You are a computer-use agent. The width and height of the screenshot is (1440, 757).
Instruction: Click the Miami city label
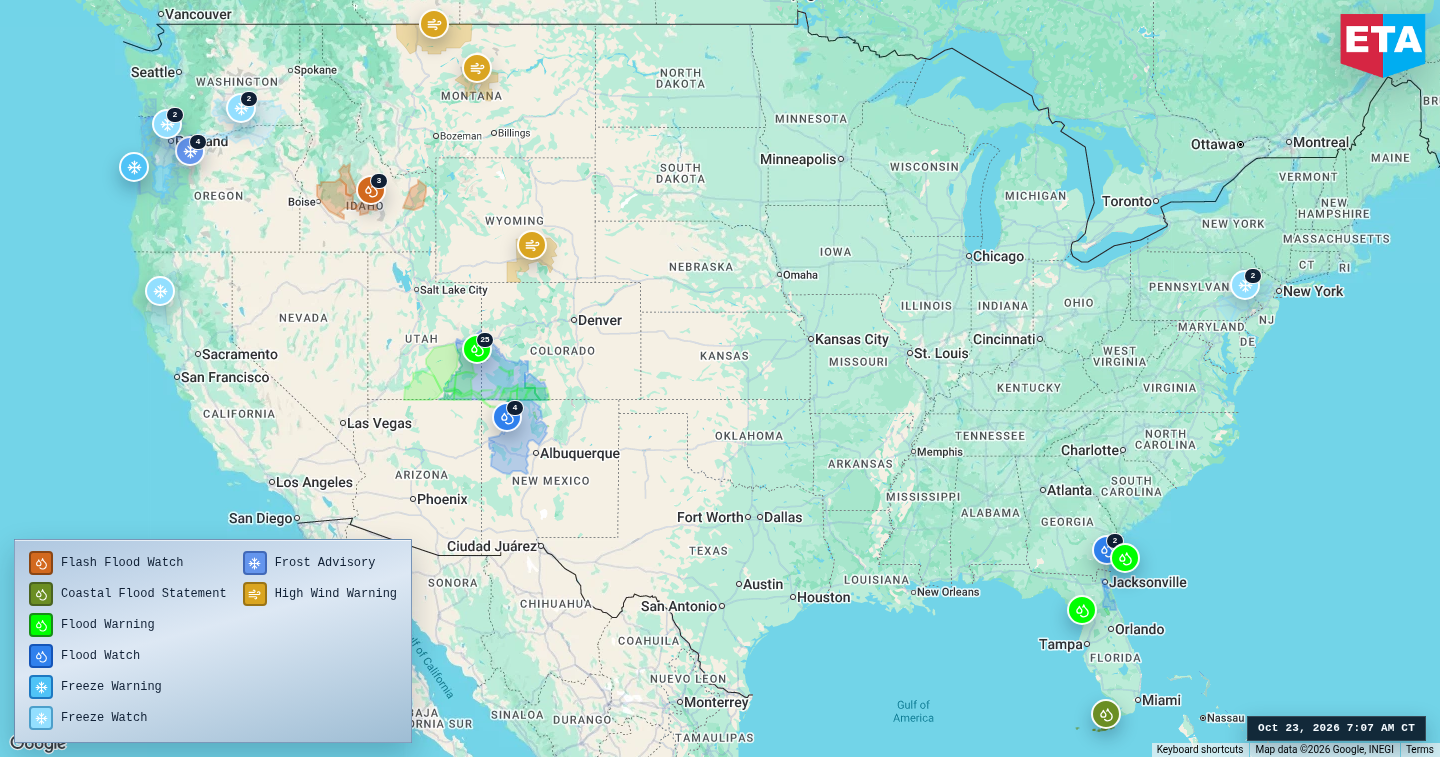pyautogui.click(x=1161, y=701)
